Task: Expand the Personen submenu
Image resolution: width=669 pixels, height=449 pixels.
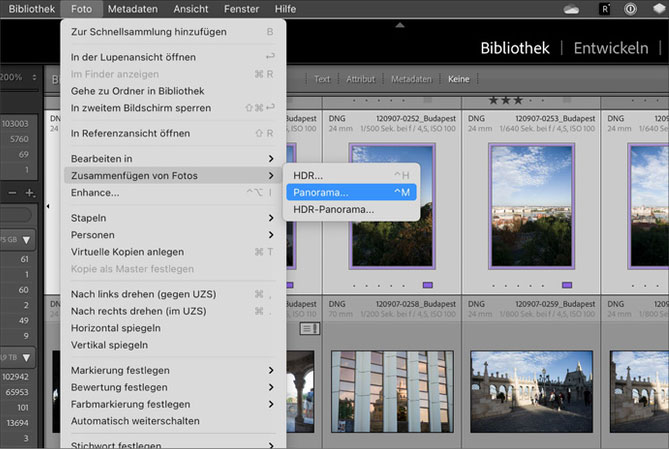Action: click(x=173, y=235)
